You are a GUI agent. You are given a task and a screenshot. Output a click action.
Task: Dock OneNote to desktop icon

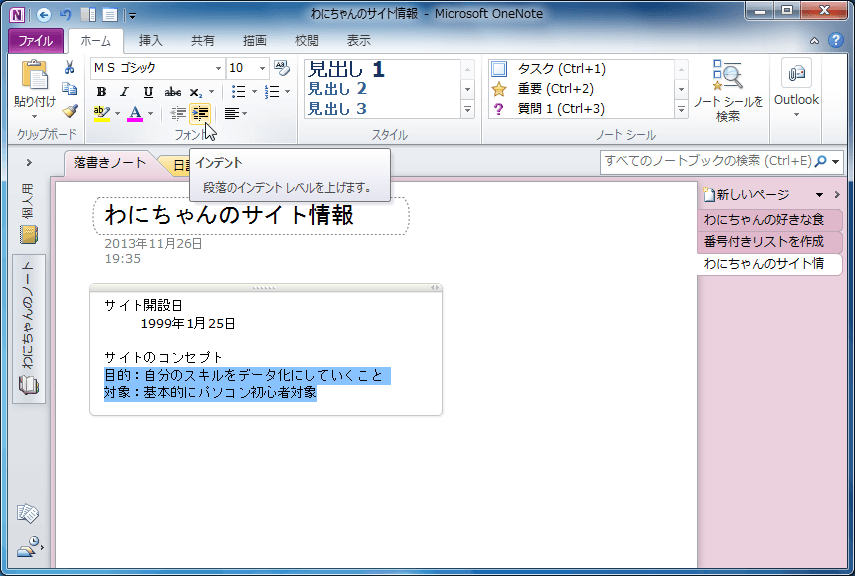pyautogui.click(x=88, y=15)
